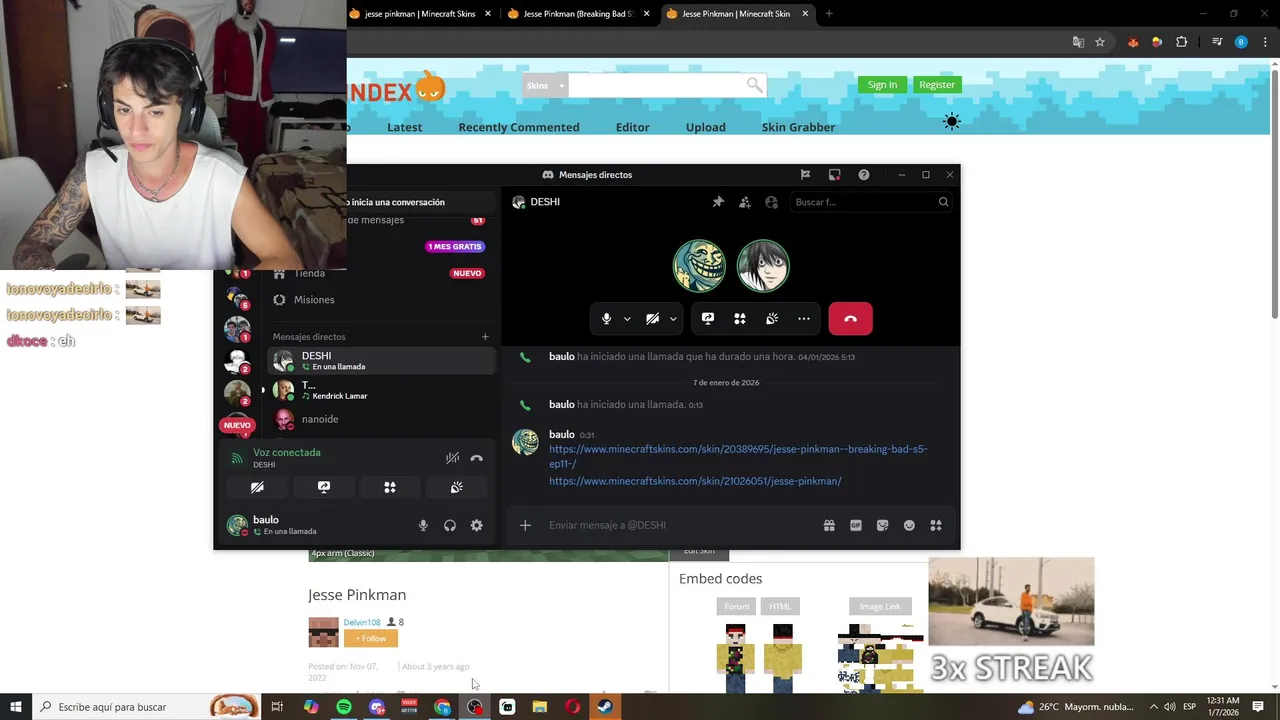Open Tienda in Discord sidebar
The height and width of the screenshot is (720, 1280).
pyautogui.click(x=309, y=273)
